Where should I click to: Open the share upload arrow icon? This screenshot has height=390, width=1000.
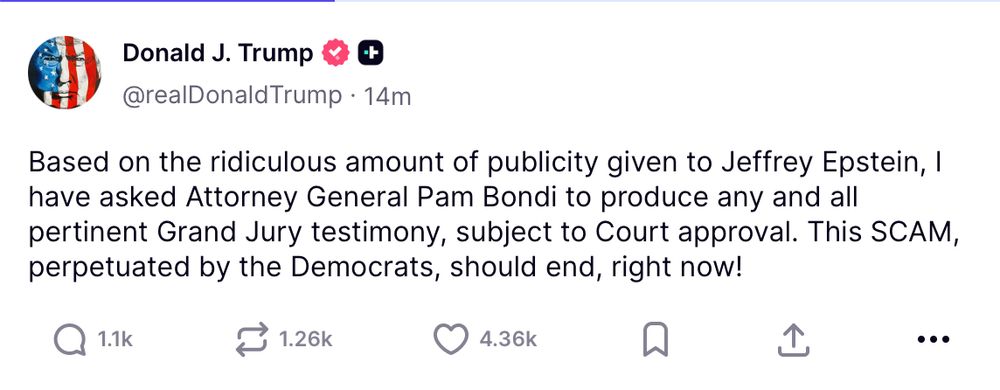pyautogui.click(x=794, y=340)
